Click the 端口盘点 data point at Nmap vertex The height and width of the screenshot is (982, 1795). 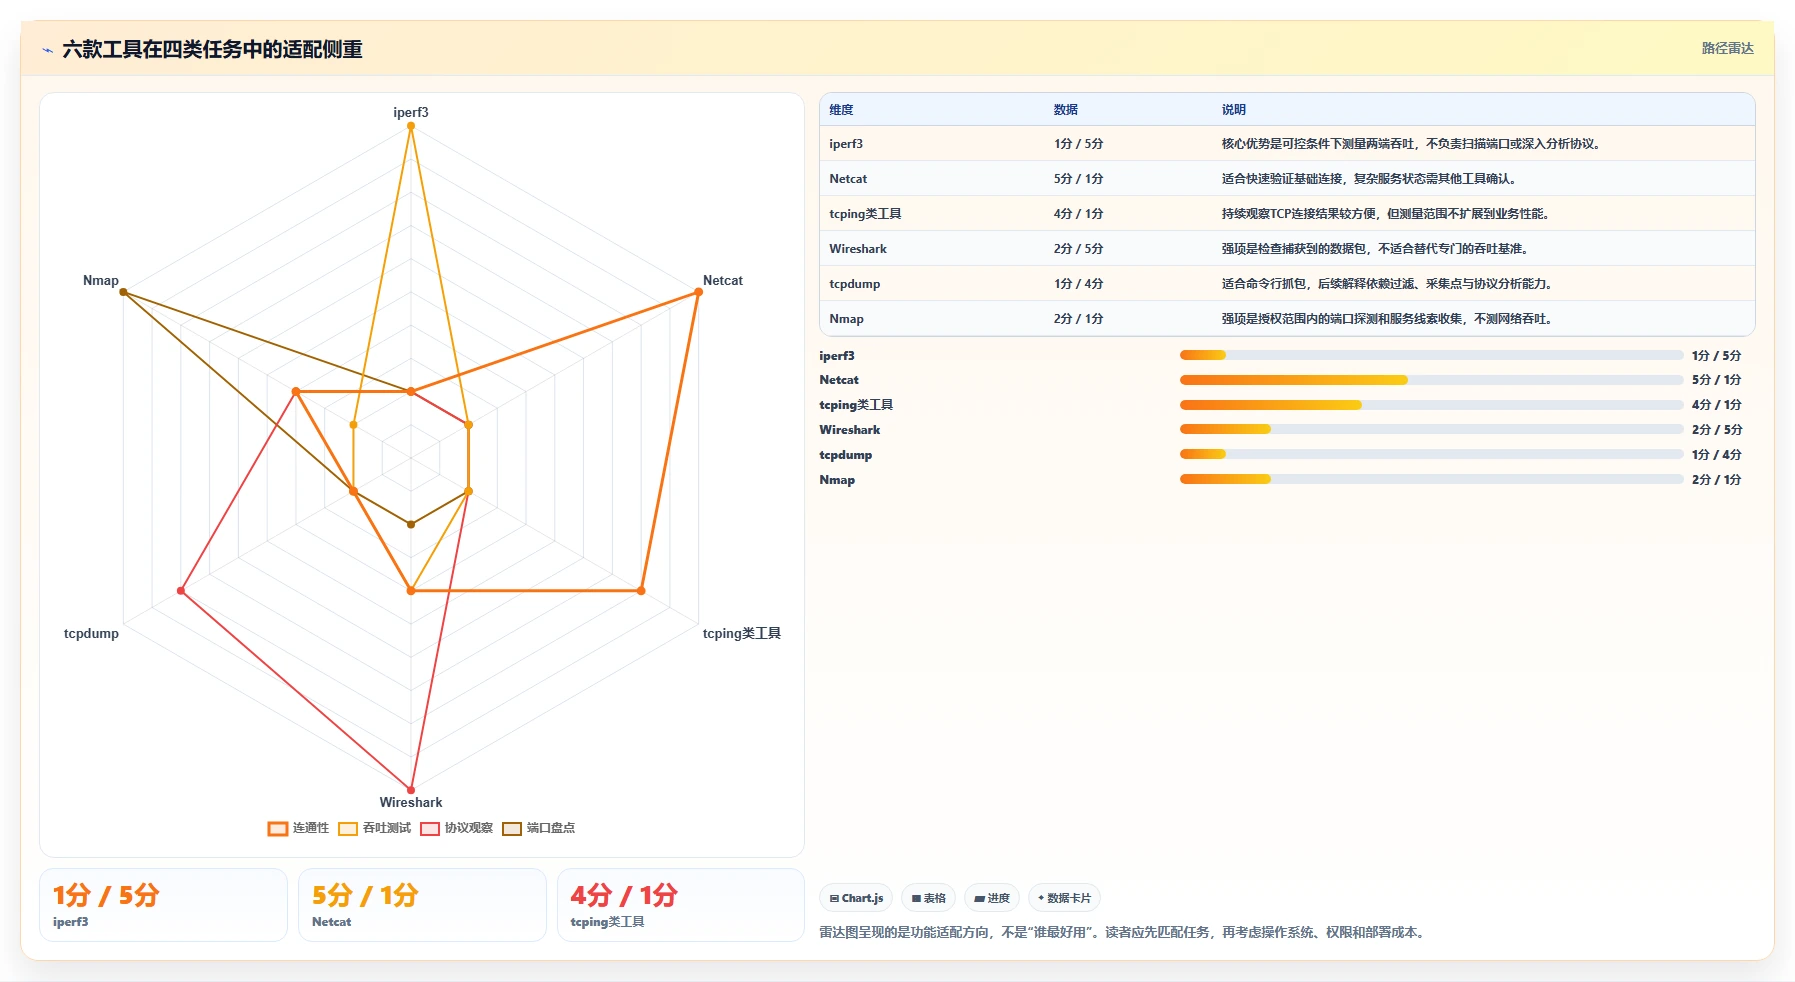coord(123,292)
